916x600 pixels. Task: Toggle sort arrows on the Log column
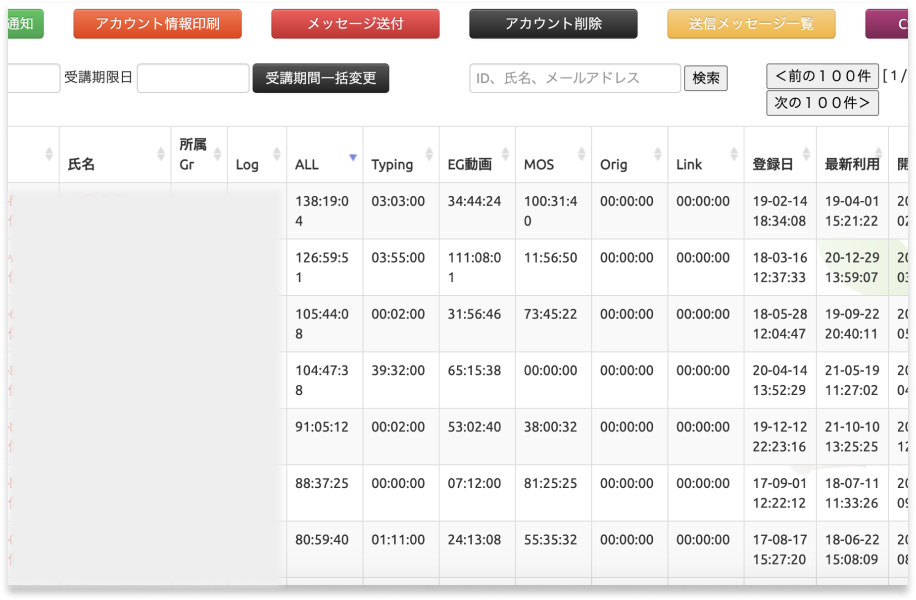click(x=277, y=154)
